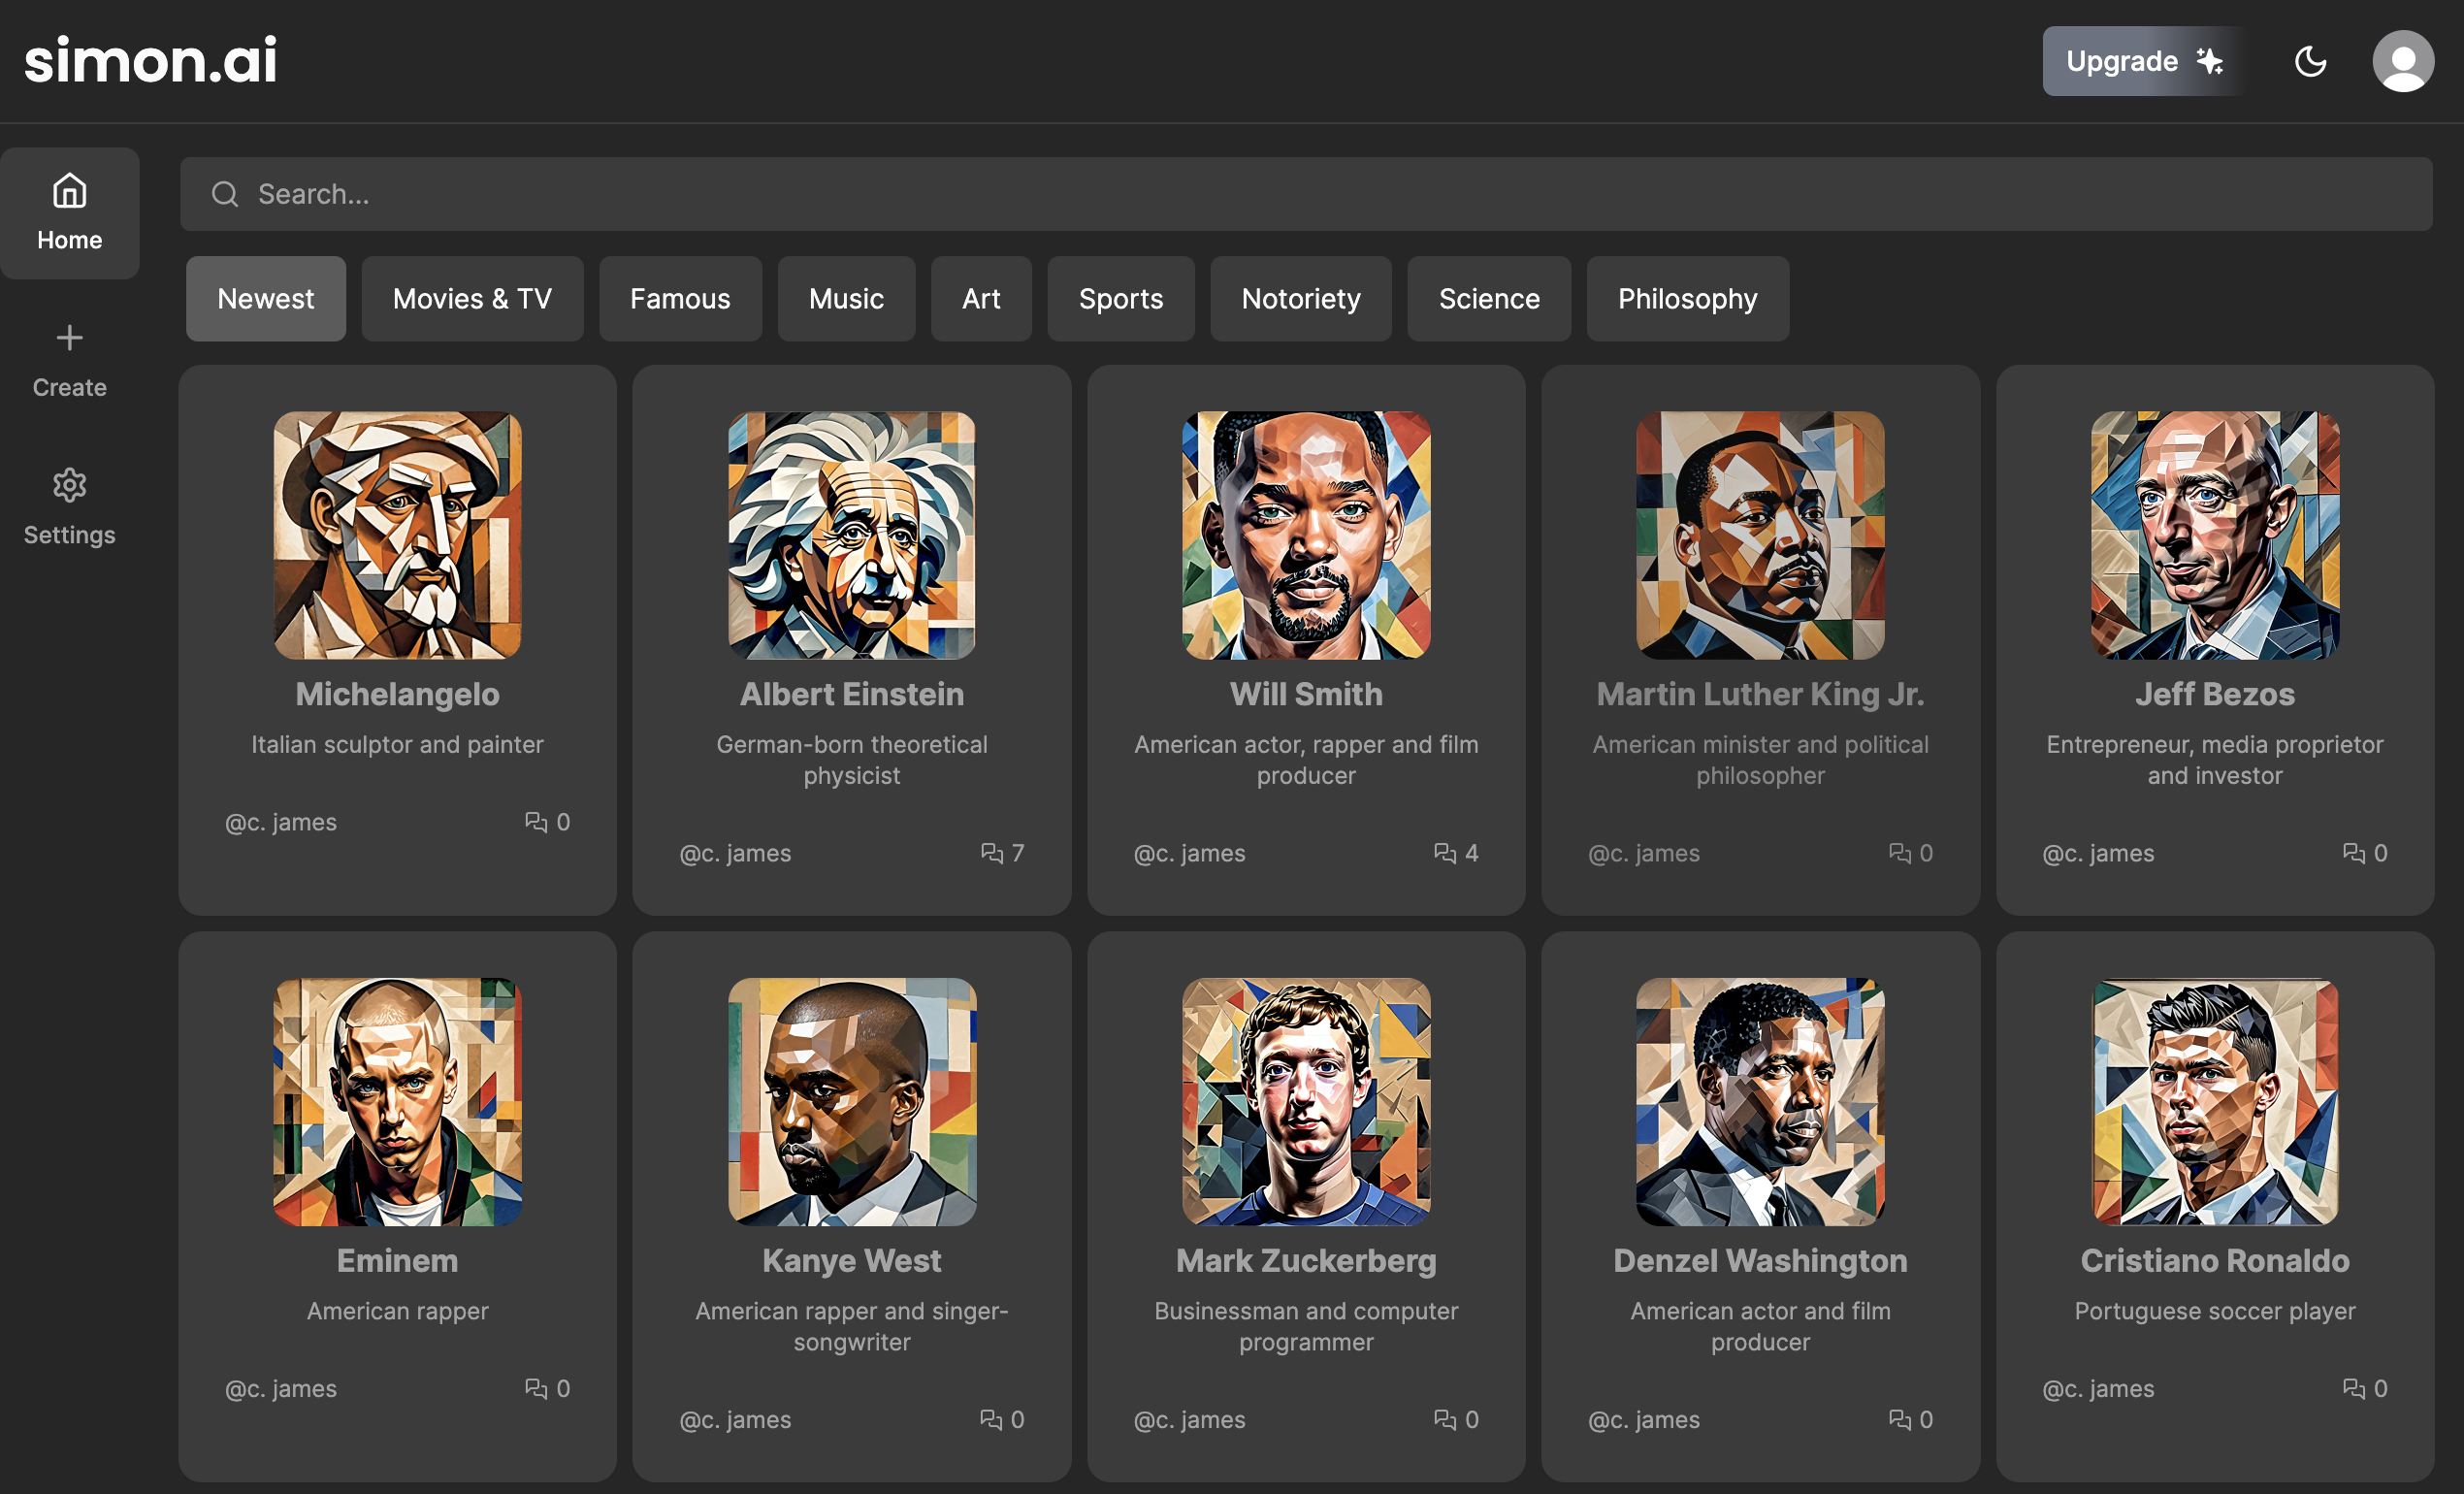Click @c. james under Eminem

(x=281, y=1389)
